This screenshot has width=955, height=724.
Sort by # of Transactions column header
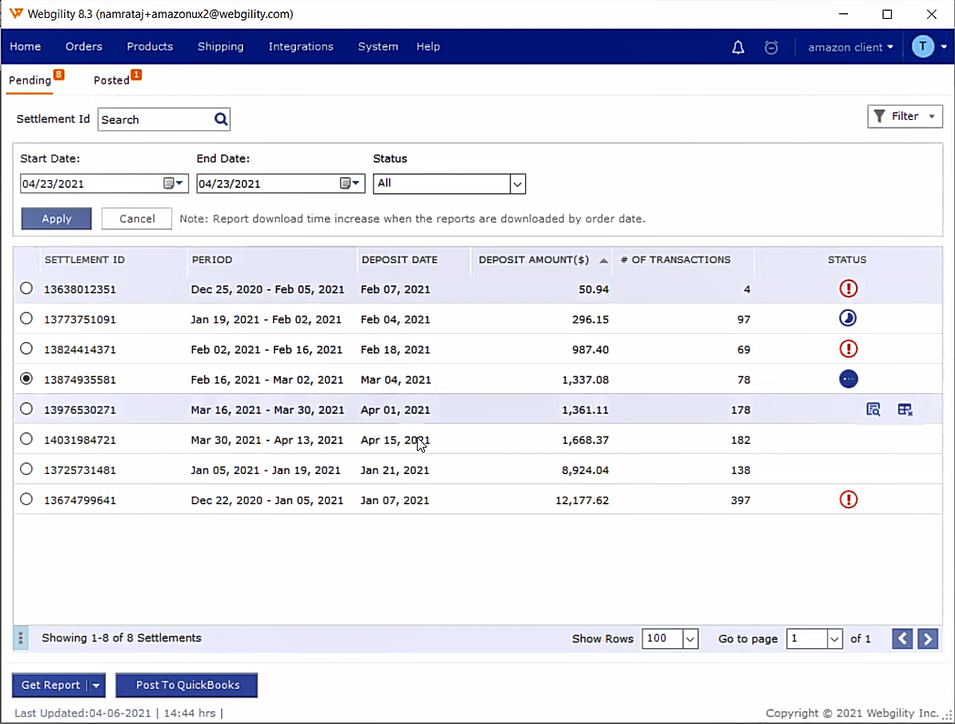click(675, 260)
